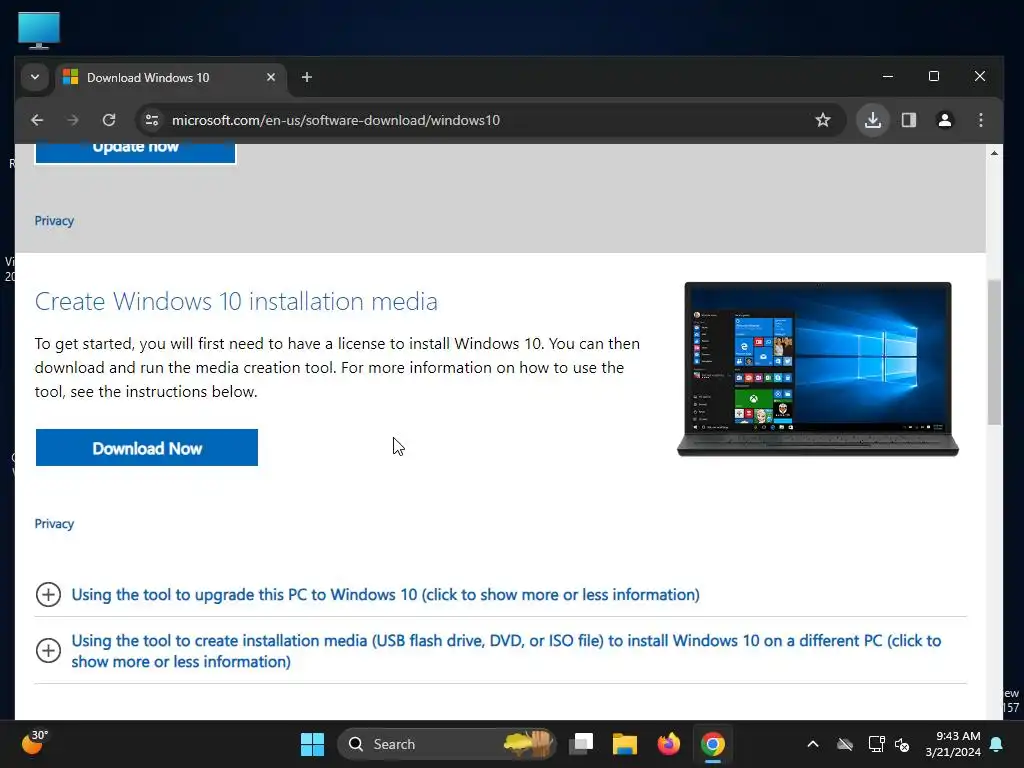This screenshot has width=1024, height=768.
Task: Open the weather widget showing 30°
Action: (x=35, y=743)
